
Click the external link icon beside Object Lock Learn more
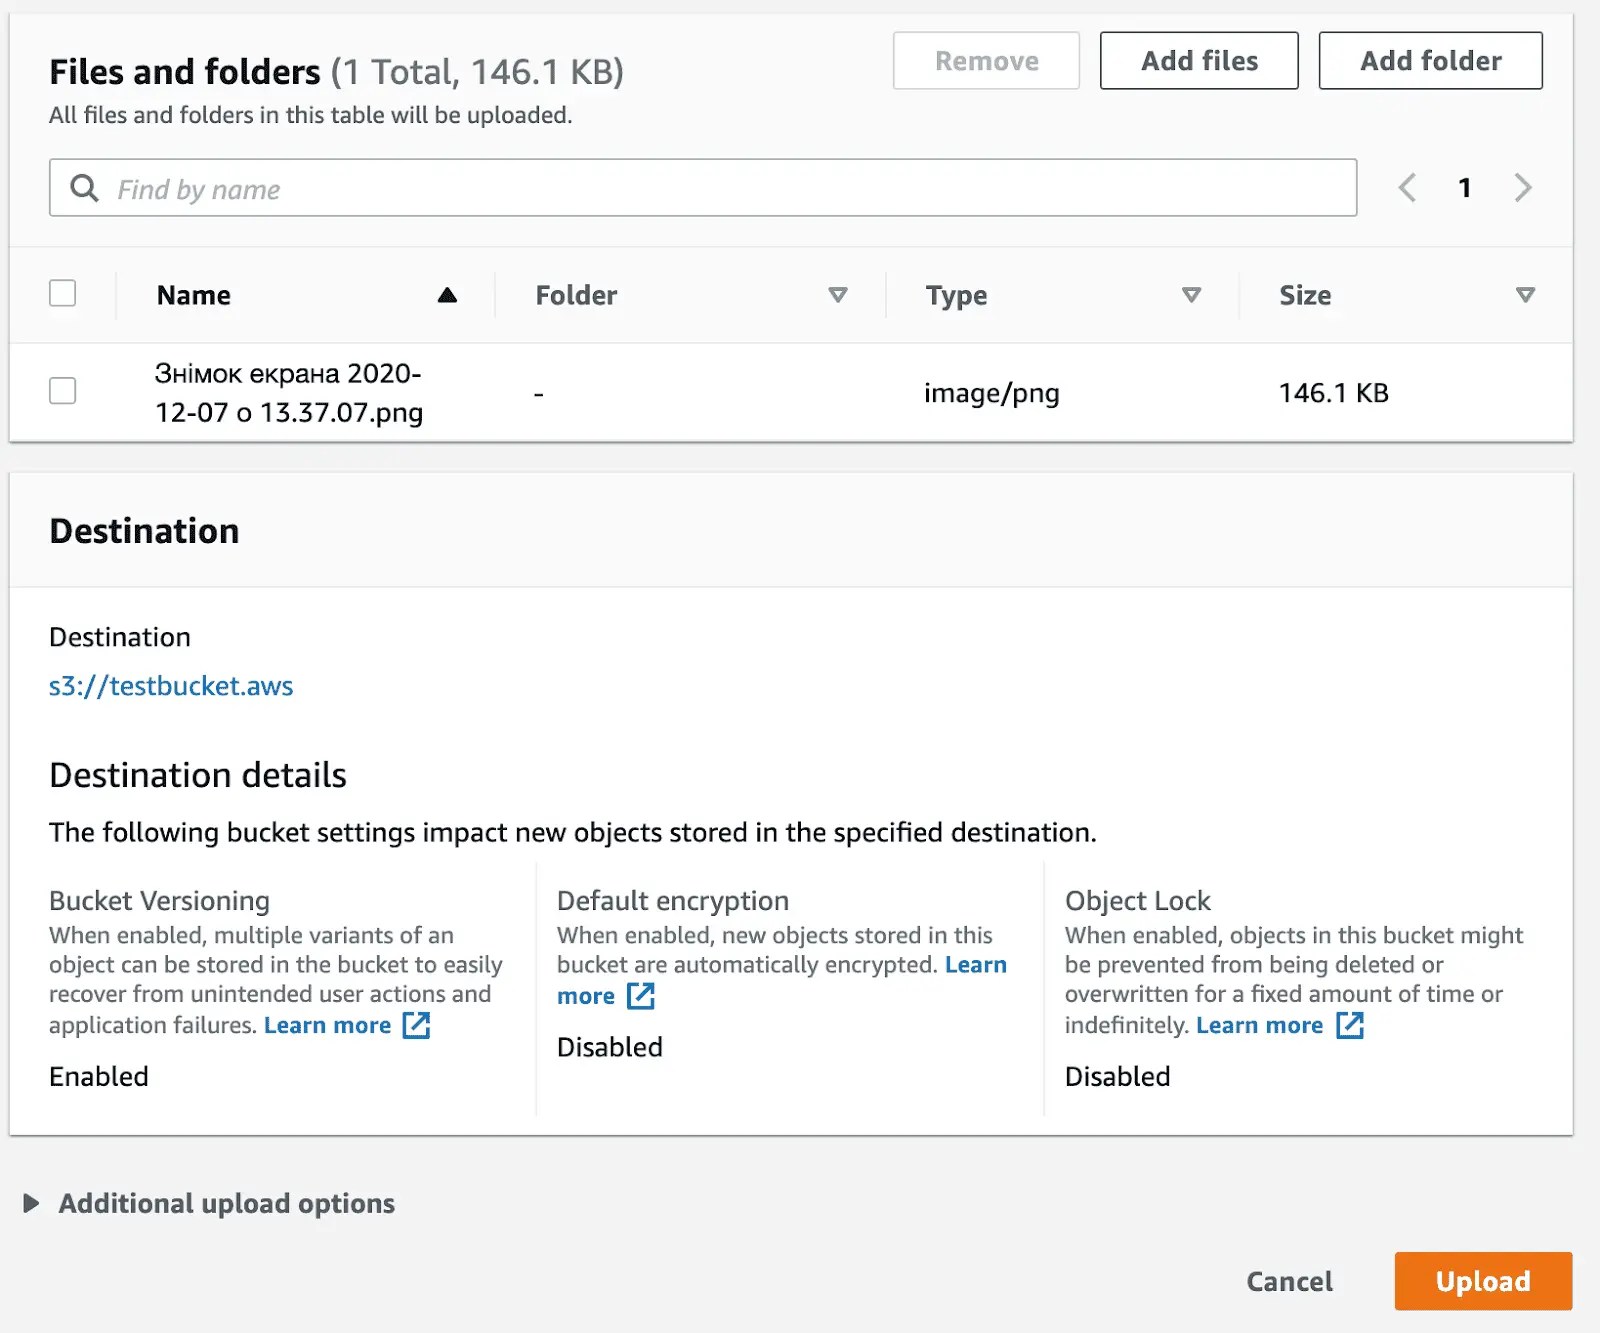click(1352, 1025)
